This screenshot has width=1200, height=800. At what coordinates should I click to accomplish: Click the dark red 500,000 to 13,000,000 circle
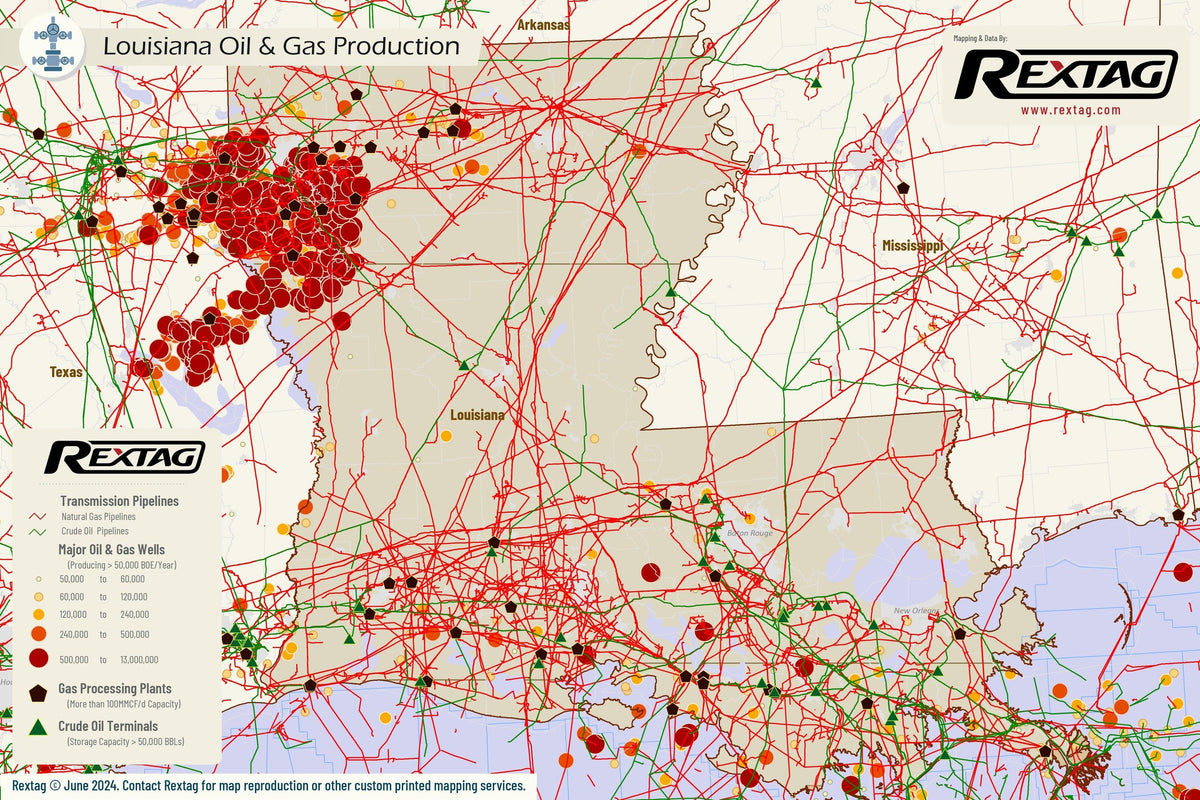tap(38, 658)
